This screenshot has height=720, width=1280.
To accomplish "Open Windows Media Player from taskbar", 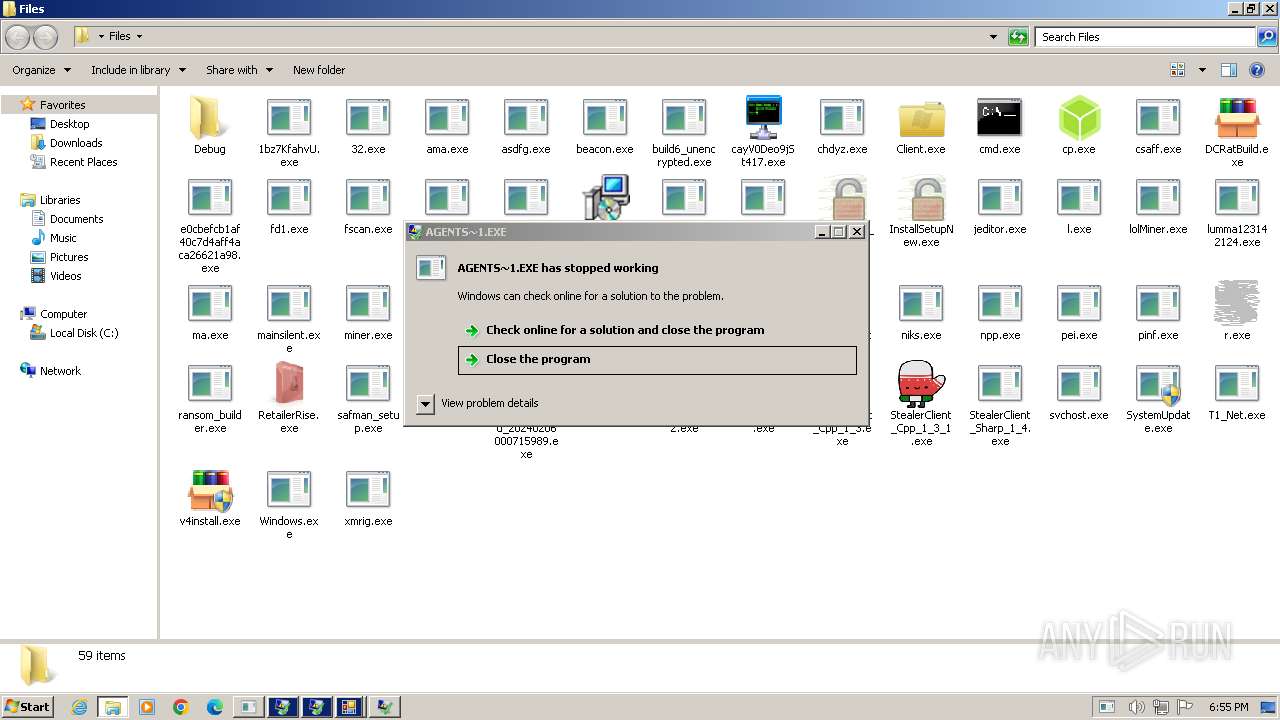I will click(x=147, y=707).
